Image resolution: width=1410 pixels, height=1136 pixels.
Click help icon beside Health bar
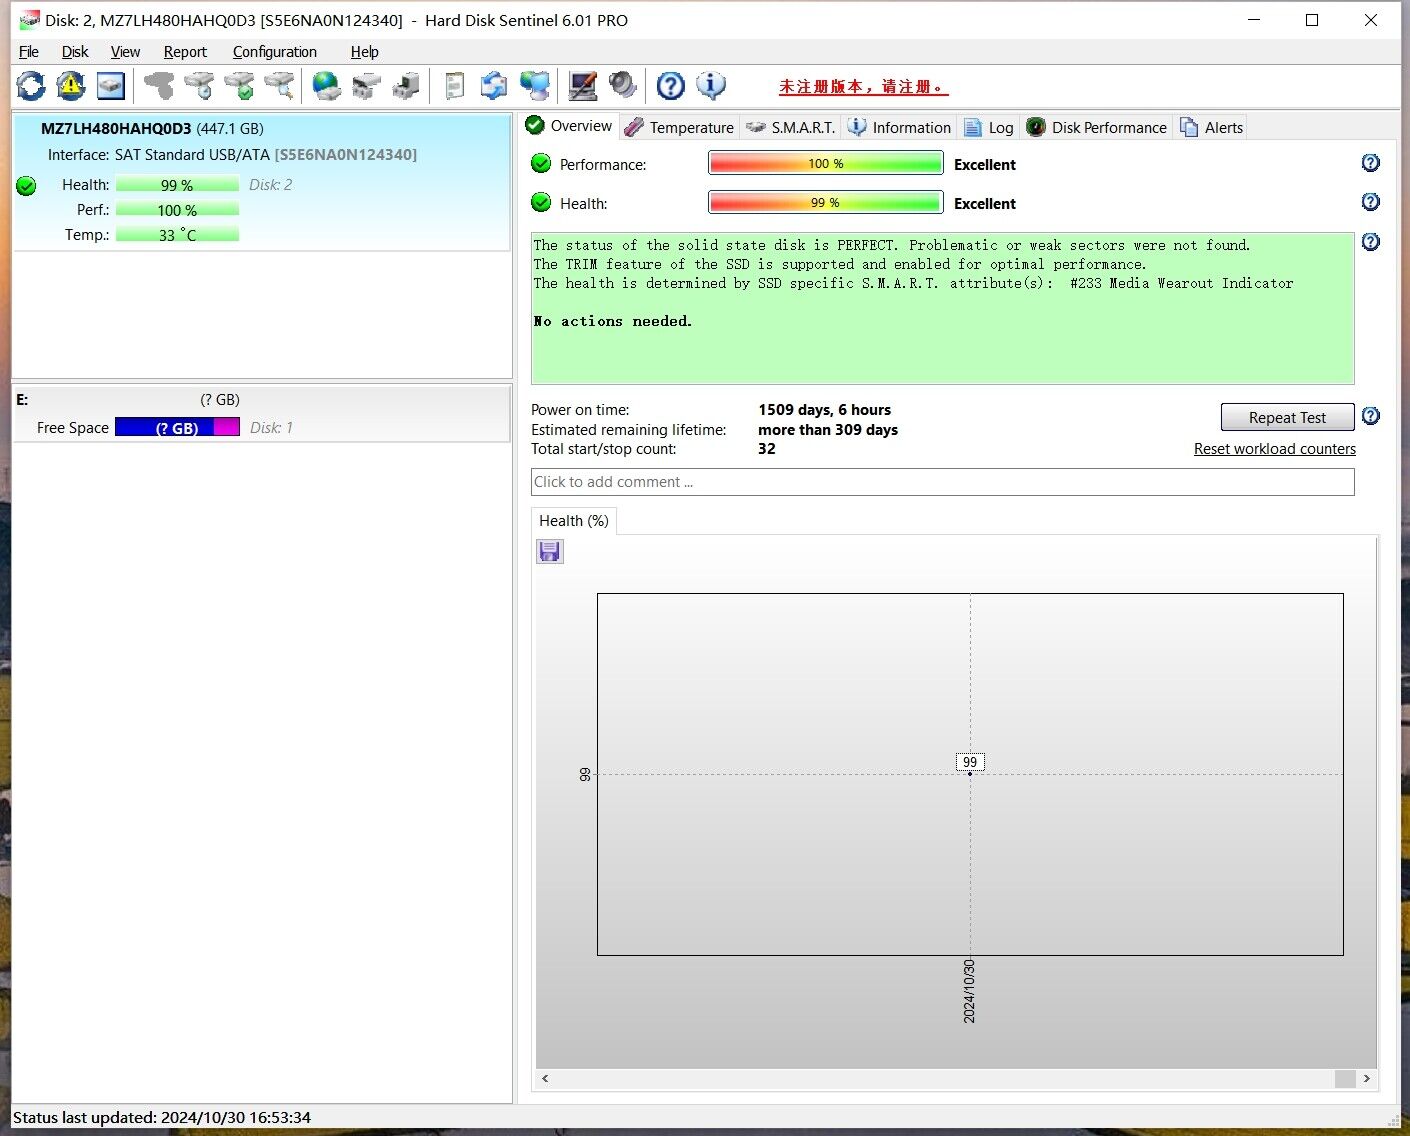(1371, 202)
